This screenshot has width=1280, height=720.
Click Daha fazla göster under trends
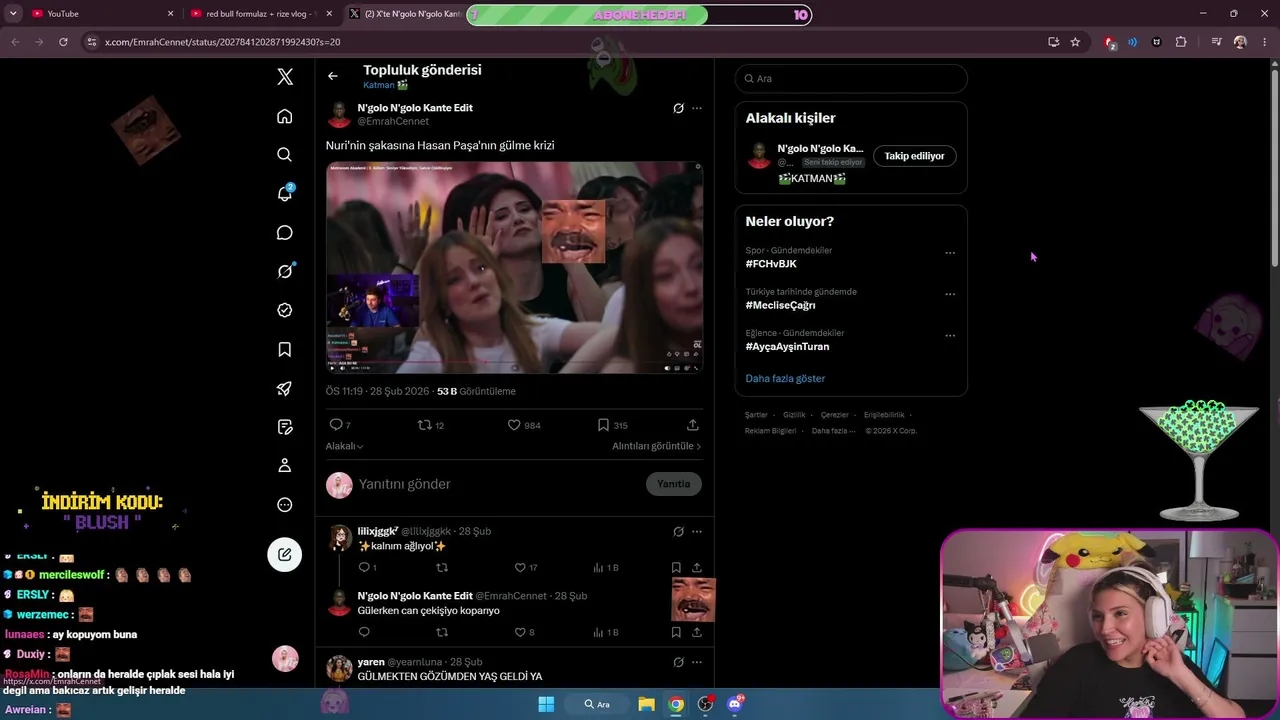(785, 379)
